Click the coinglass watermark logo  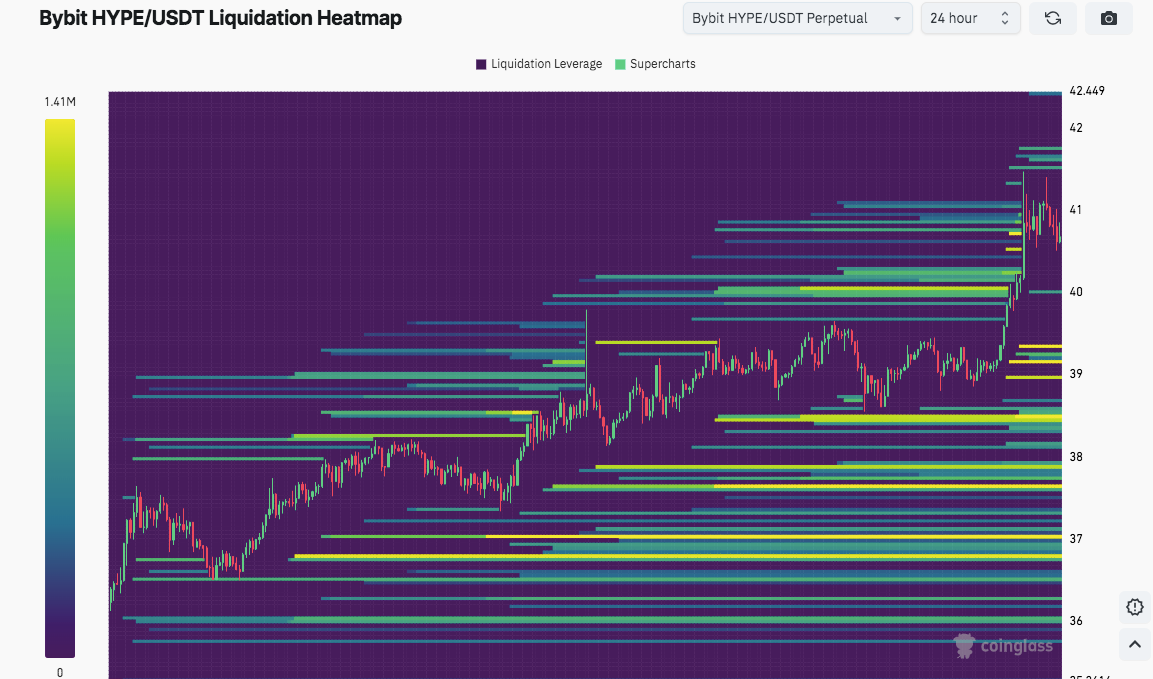point(1003,646)
